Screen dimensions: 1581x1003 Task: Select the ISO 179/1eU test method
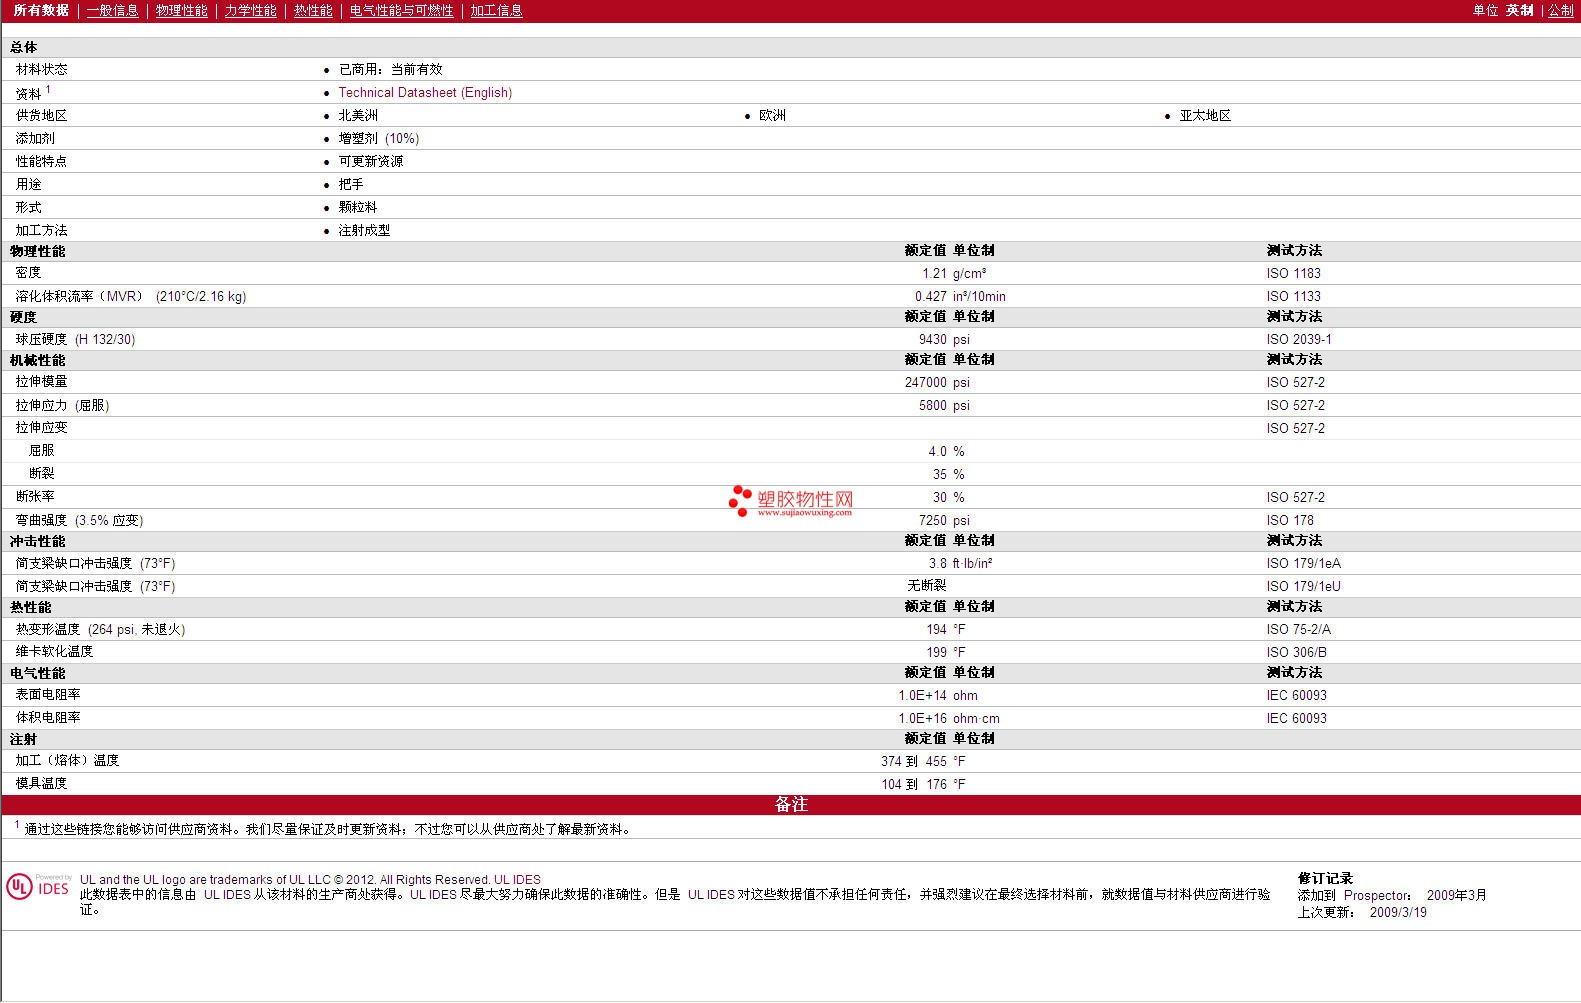[x=1303, y=586]
